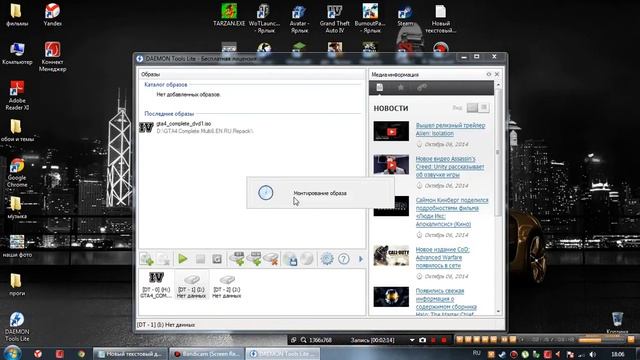Switch news to thumbnail view mode
The height and width of the screenshot is (360, 640).
point(472,108)
